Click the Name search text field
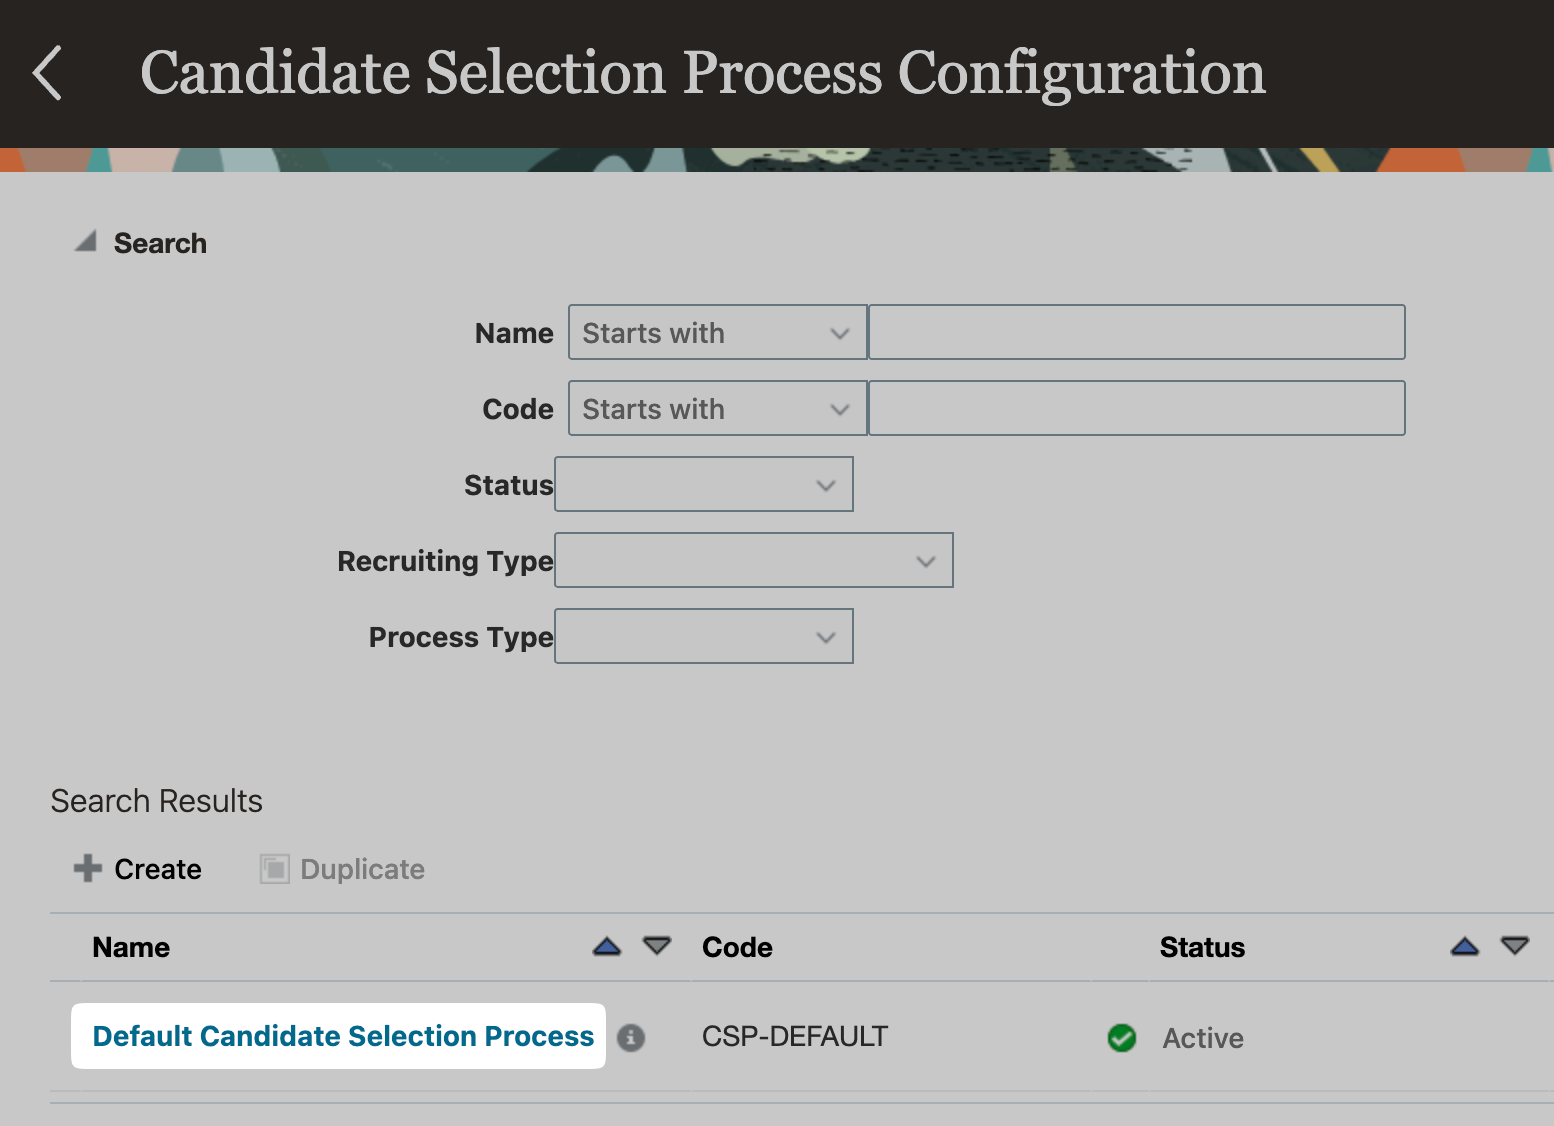The image size is (1554, 1126). [x=1137, y=332]
